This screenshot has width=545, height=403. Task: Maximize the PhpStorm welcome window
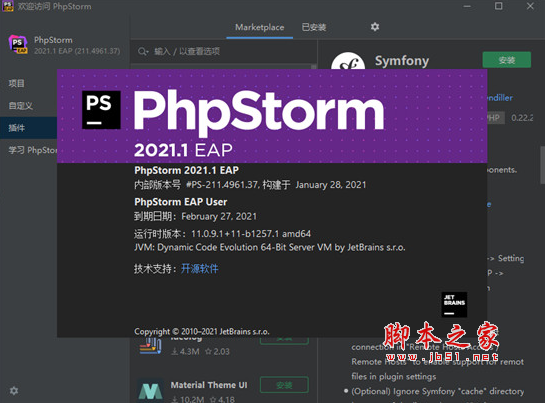tap(498, 6)
